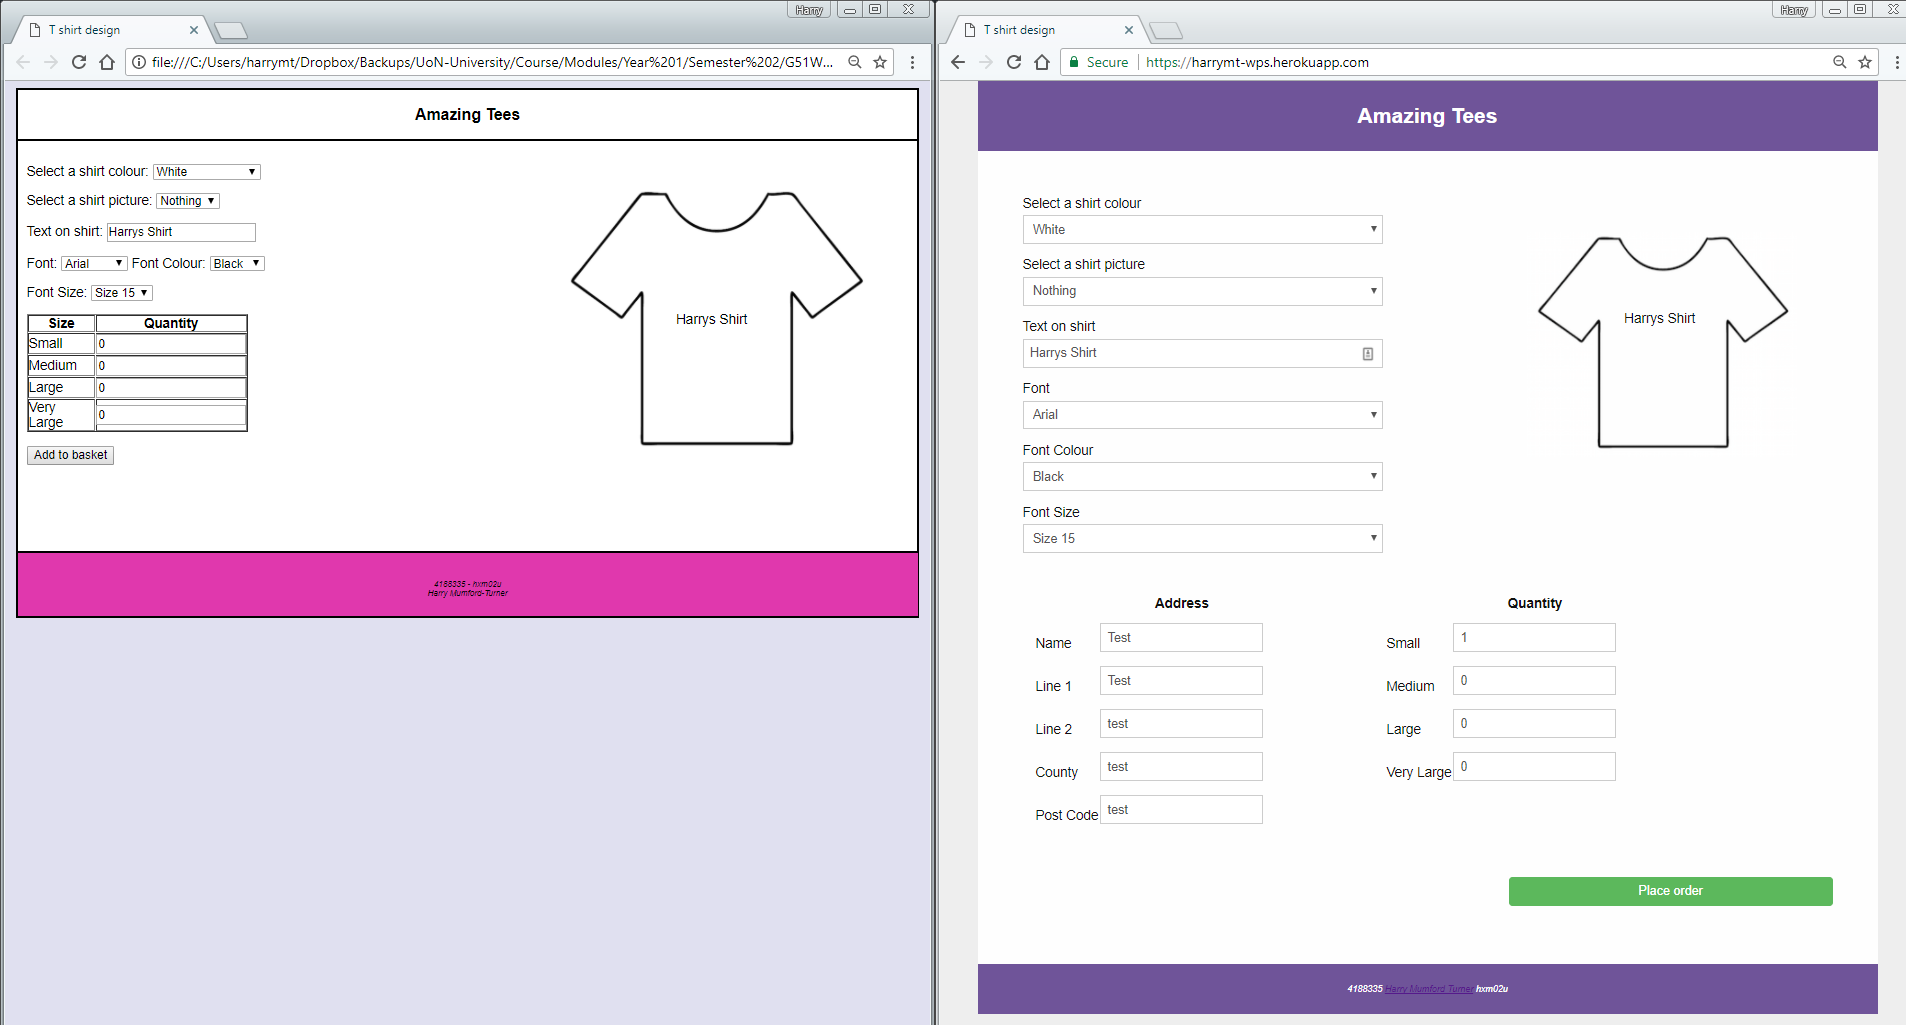Click Quantity column header in left table
The image size is (1906, 1025).
point(171,324)
